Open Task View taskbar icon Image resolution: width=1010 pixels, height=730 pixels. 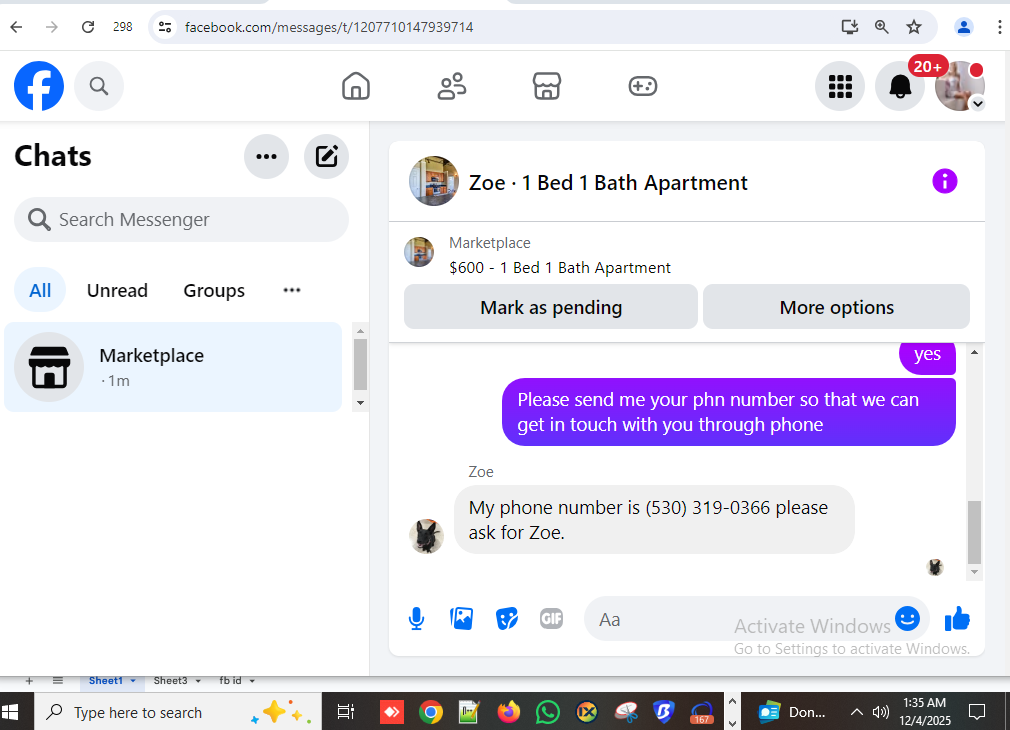pyautogui.click(x=346, y=712)
